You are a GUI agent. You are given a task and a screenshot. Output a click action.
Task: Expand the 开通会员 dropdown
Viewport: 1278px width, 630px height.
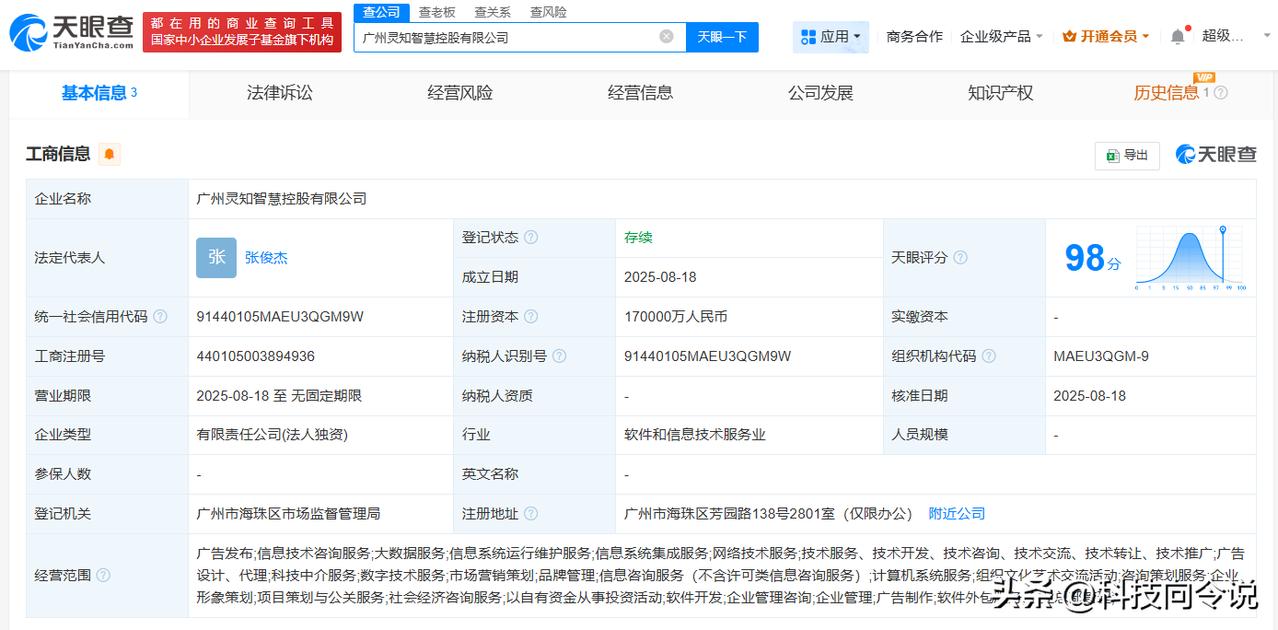point(1106,37)
